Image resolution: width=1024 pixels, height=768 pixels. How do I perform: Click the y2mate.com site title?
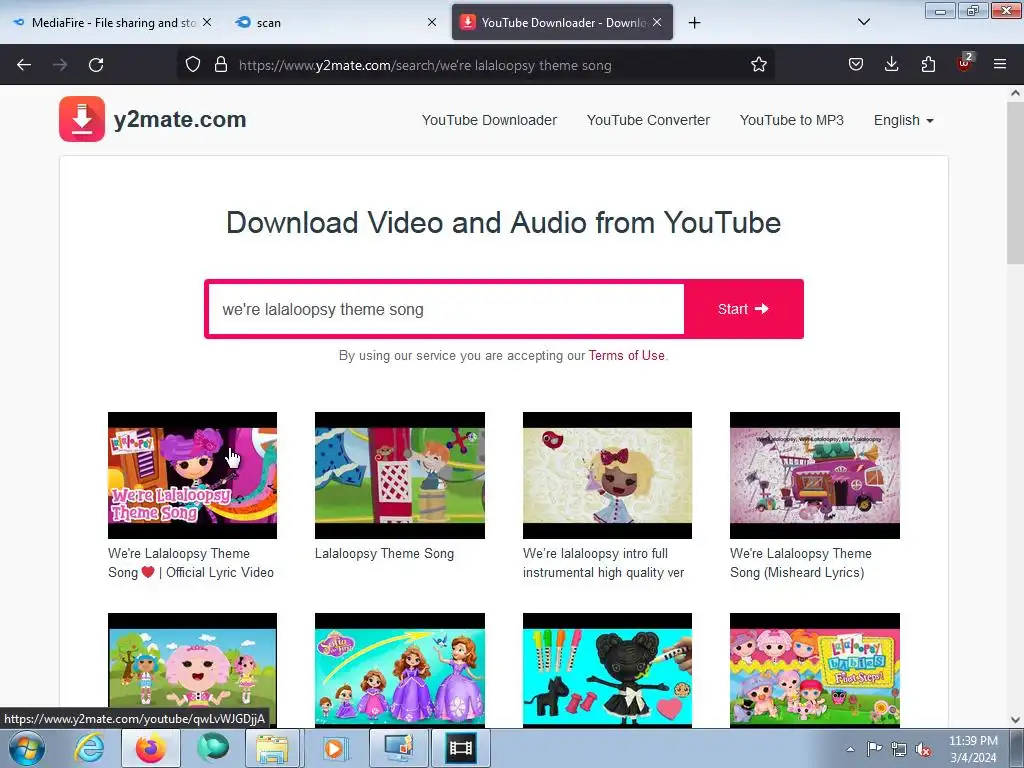point(180,120)
